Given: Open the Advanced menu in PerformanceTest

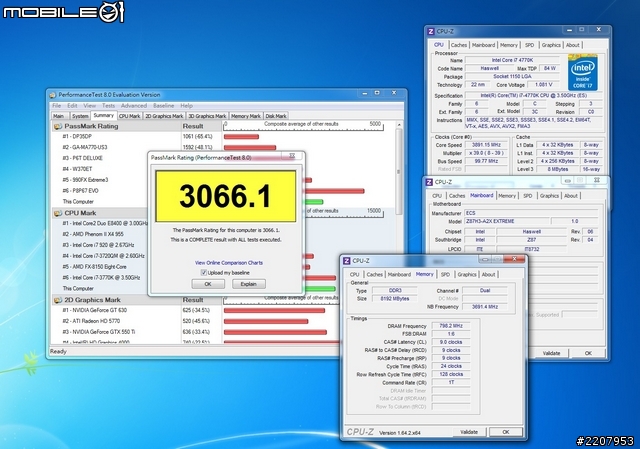Looking at the screenshot, I should coord(133,106).
